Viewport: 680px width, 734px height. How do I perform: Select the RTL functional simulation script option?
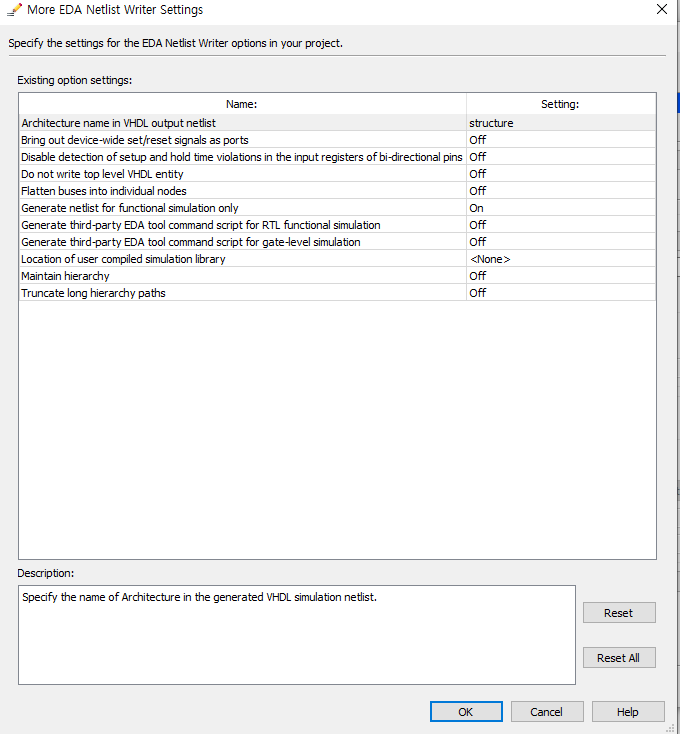click(200, 225)
